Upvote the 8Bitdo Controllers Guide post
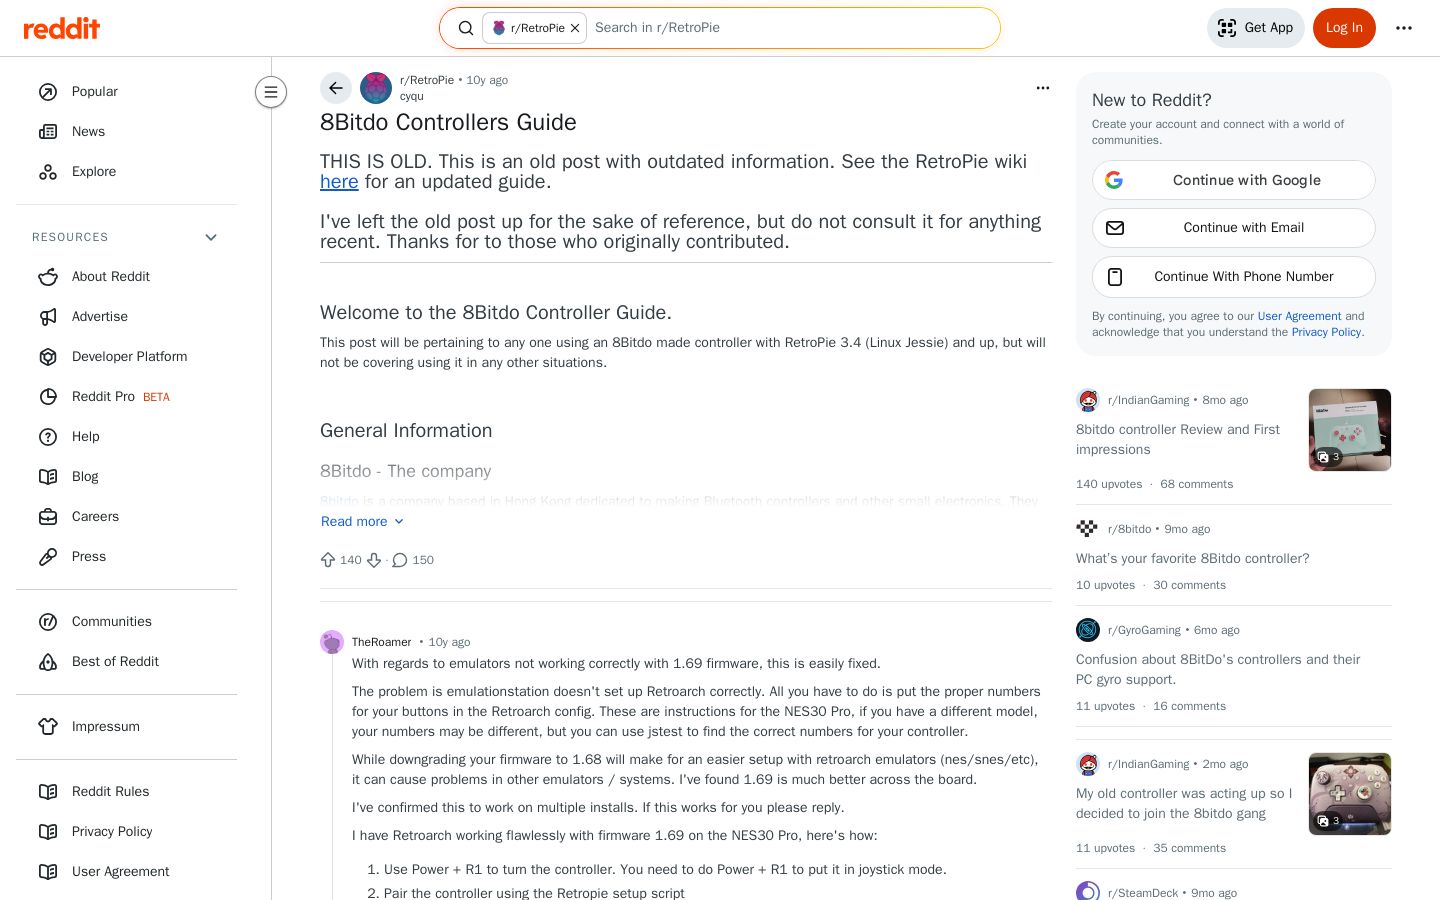Image resolution: width=1440 pixels, height=900 pixels. click(328, 560)
